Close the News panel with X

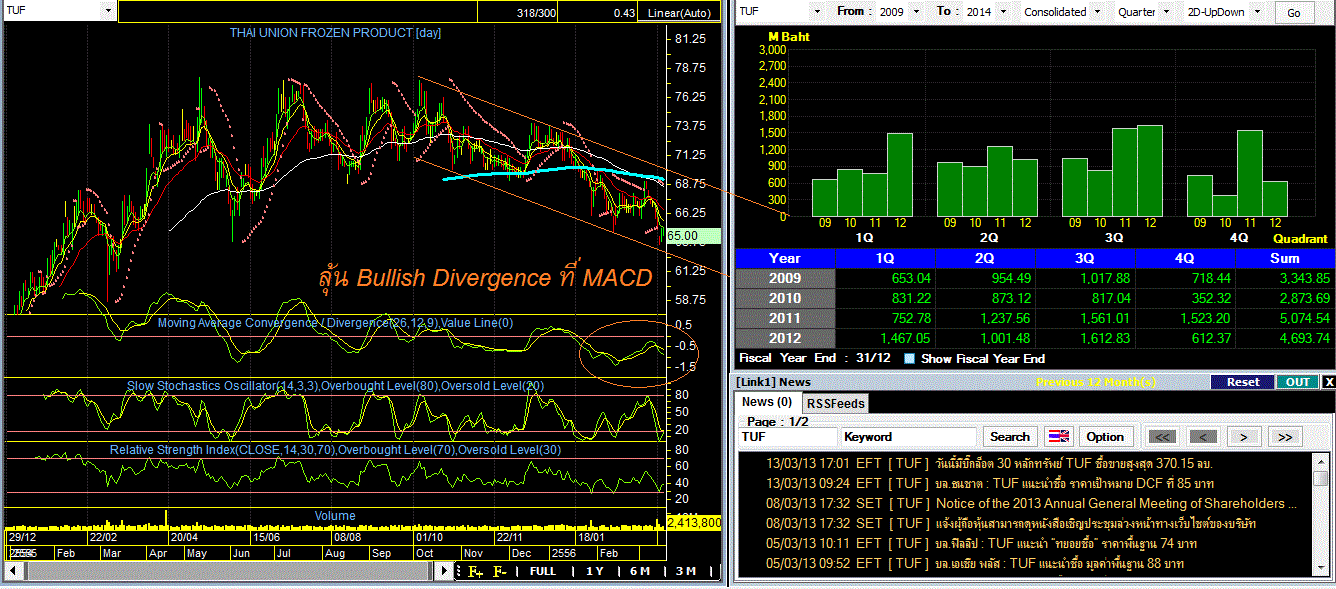point(1328,382)
